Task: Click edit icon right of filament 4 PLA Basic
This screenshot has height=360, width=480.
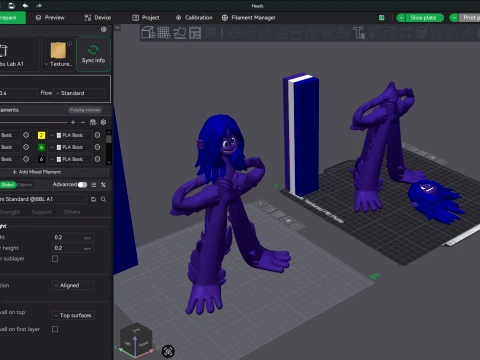Action: coord(97,147)
